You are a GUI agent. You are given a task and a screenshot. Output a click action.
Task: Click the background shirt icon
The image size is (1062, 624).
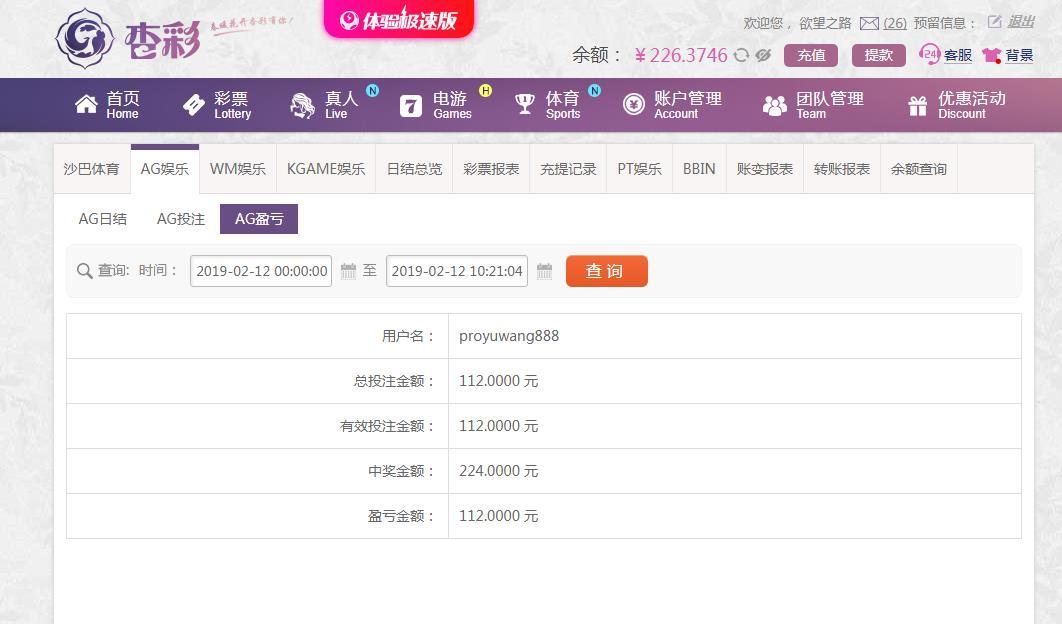pos(992,55)
